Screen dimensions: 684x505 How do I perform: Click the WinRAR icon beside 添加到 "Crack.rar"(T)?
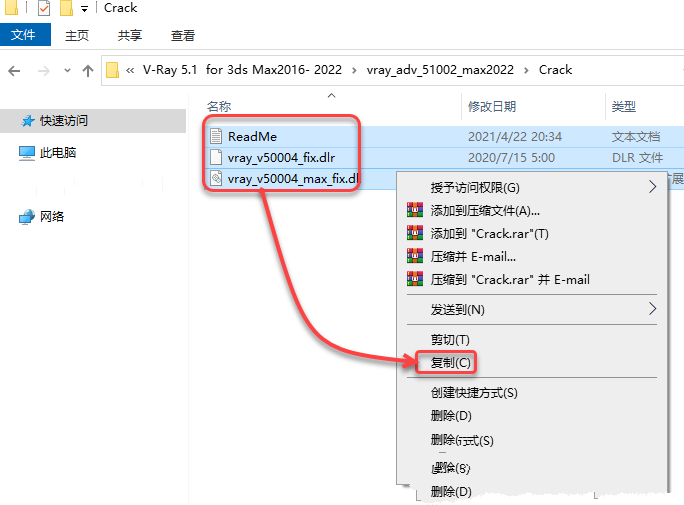415,233
